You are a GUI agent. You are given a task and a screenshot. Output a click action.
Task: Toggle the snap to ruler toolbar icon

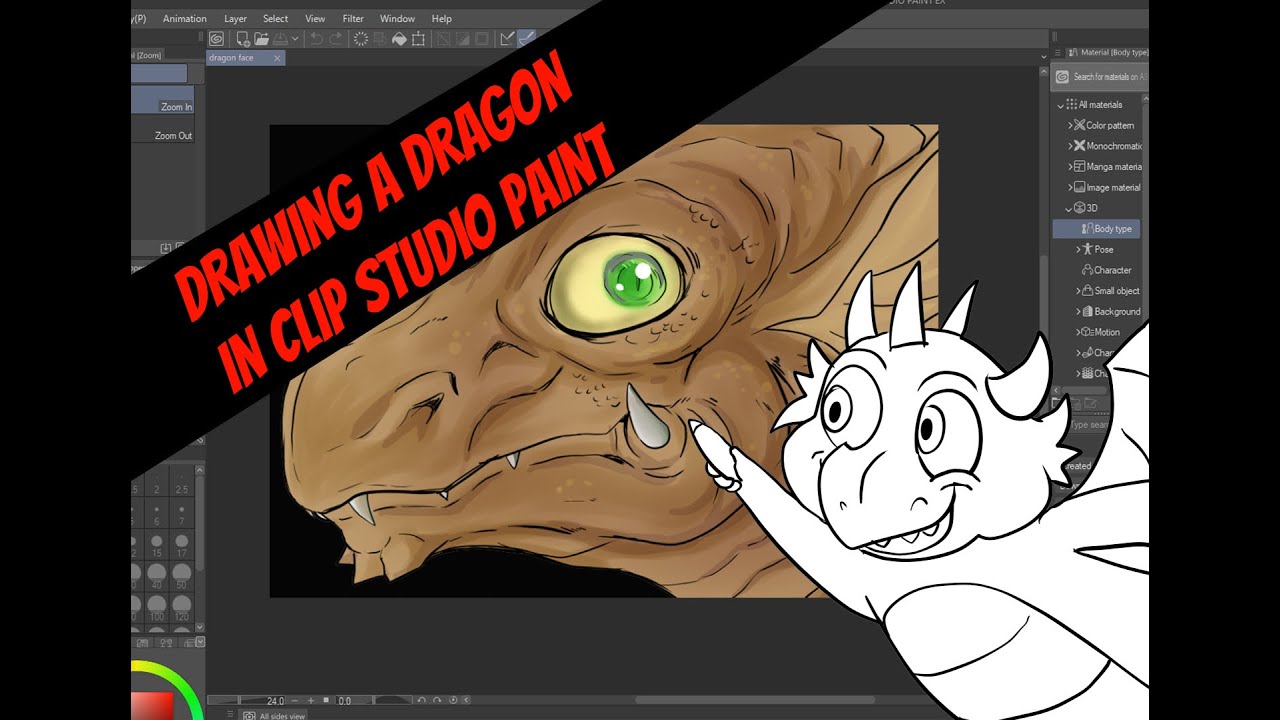pyautogui.click(x=507, y=39)
